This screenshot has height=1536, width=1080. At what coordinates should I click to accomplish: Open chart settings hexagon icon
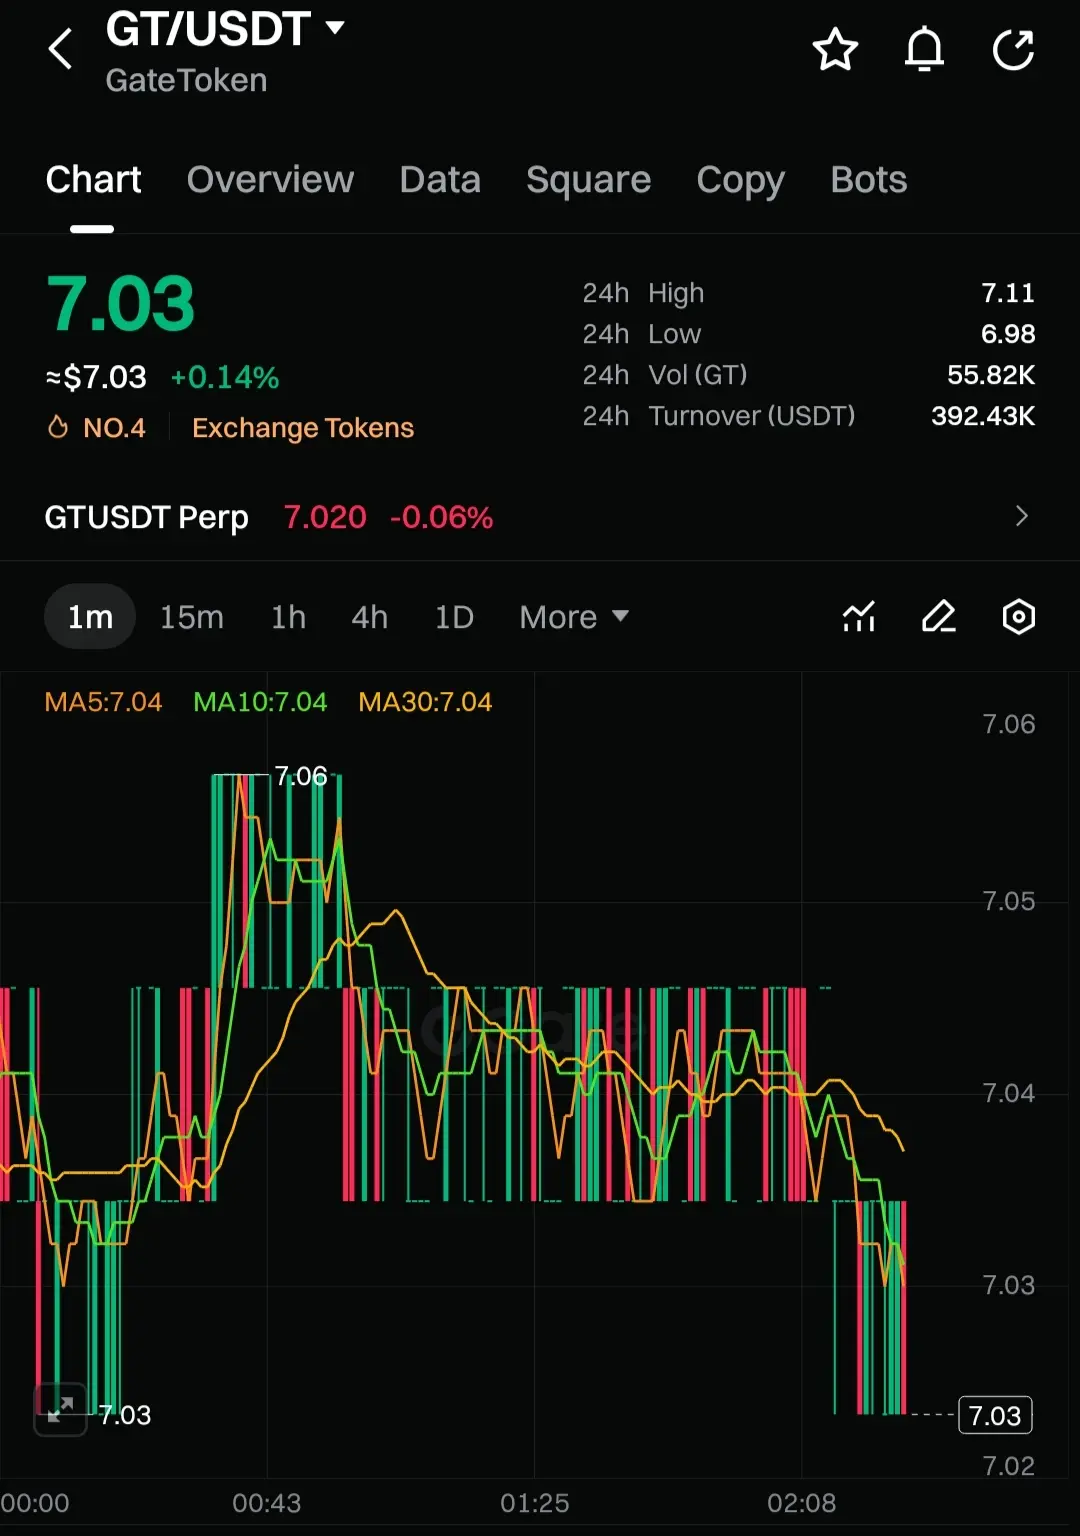coord(1018,617)
